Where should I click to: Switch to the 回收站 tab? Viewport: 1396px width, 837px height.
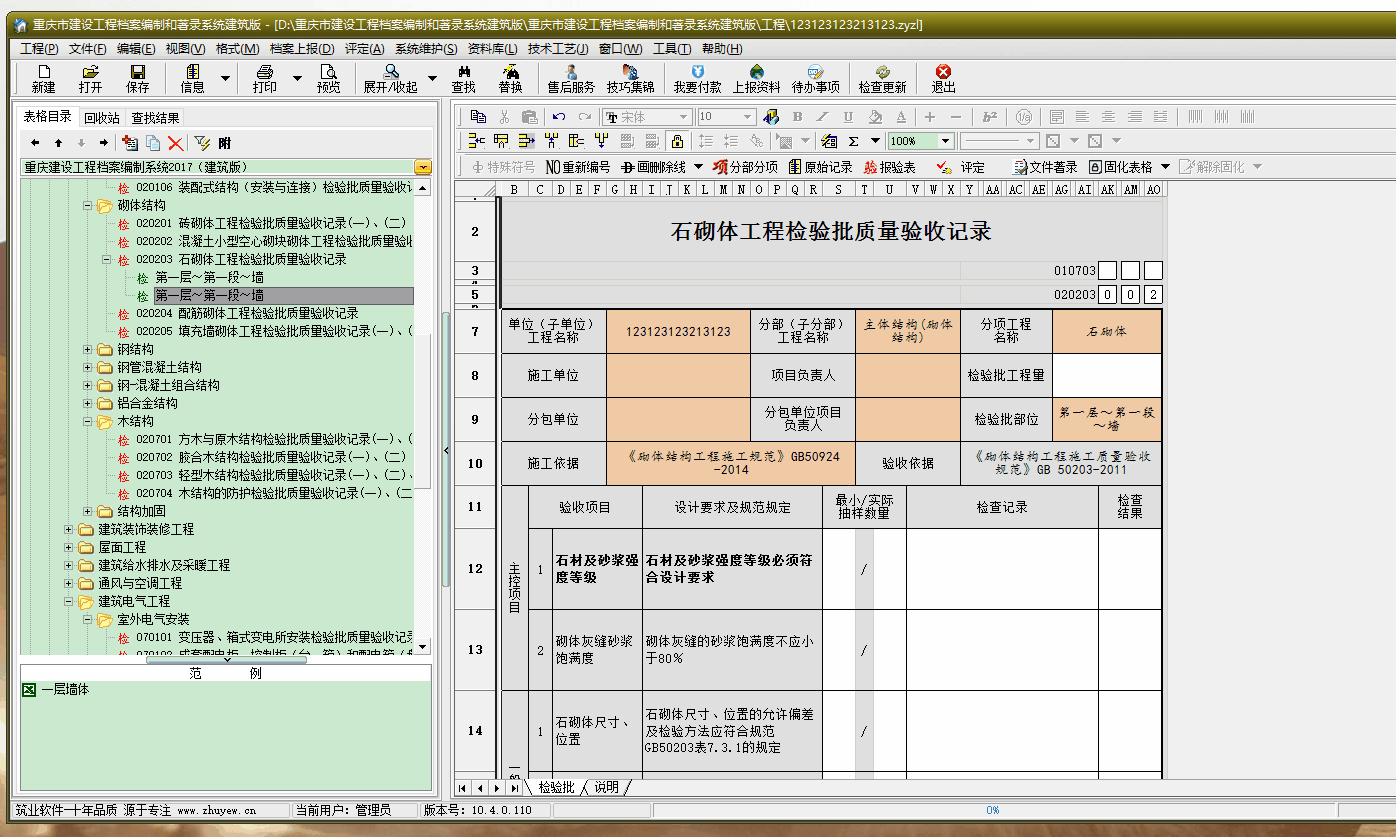coord(102,118)
